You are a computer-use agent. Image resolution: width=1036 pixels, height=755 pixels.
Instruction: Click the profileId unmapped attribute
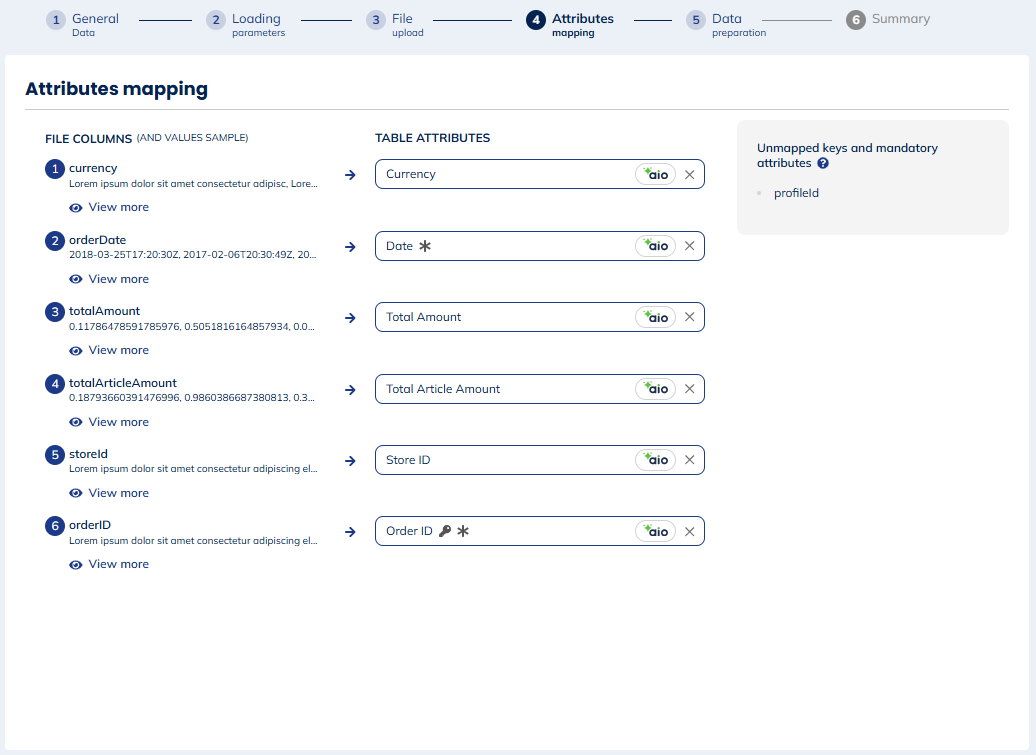tap(796, 193)
